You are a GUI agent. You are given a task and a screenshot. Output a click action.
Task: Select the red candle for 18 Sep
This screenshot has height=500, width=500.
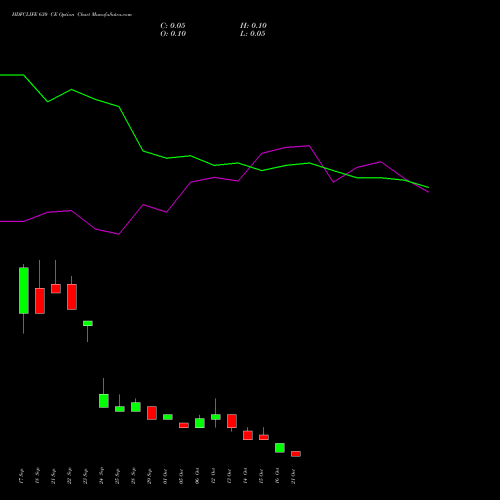[x=40, y=301]
